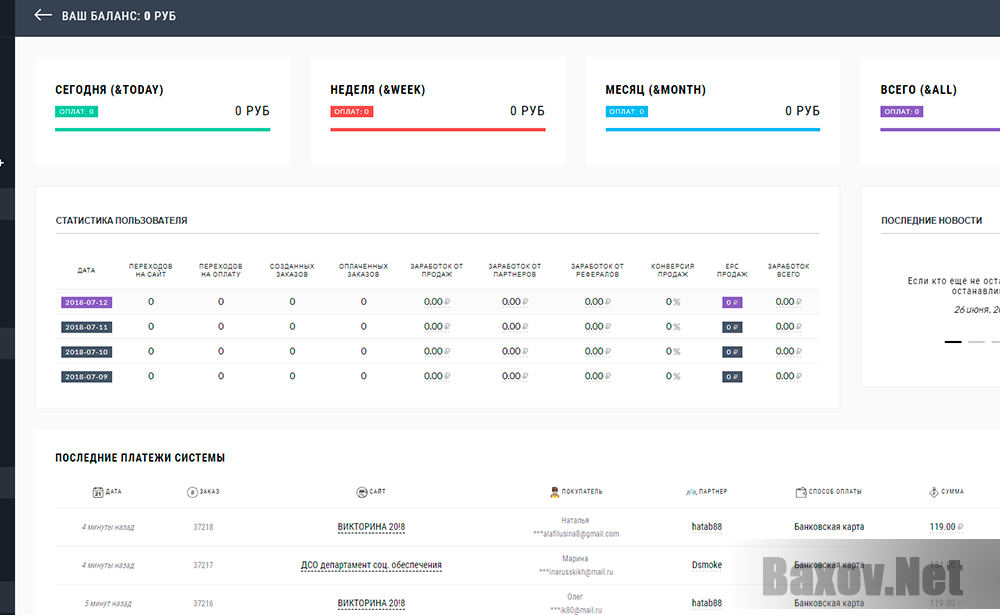Viewport: 1000px width, 615px height.
Task: Click the partner icon beside Партнер header
Action: (690, 492)
